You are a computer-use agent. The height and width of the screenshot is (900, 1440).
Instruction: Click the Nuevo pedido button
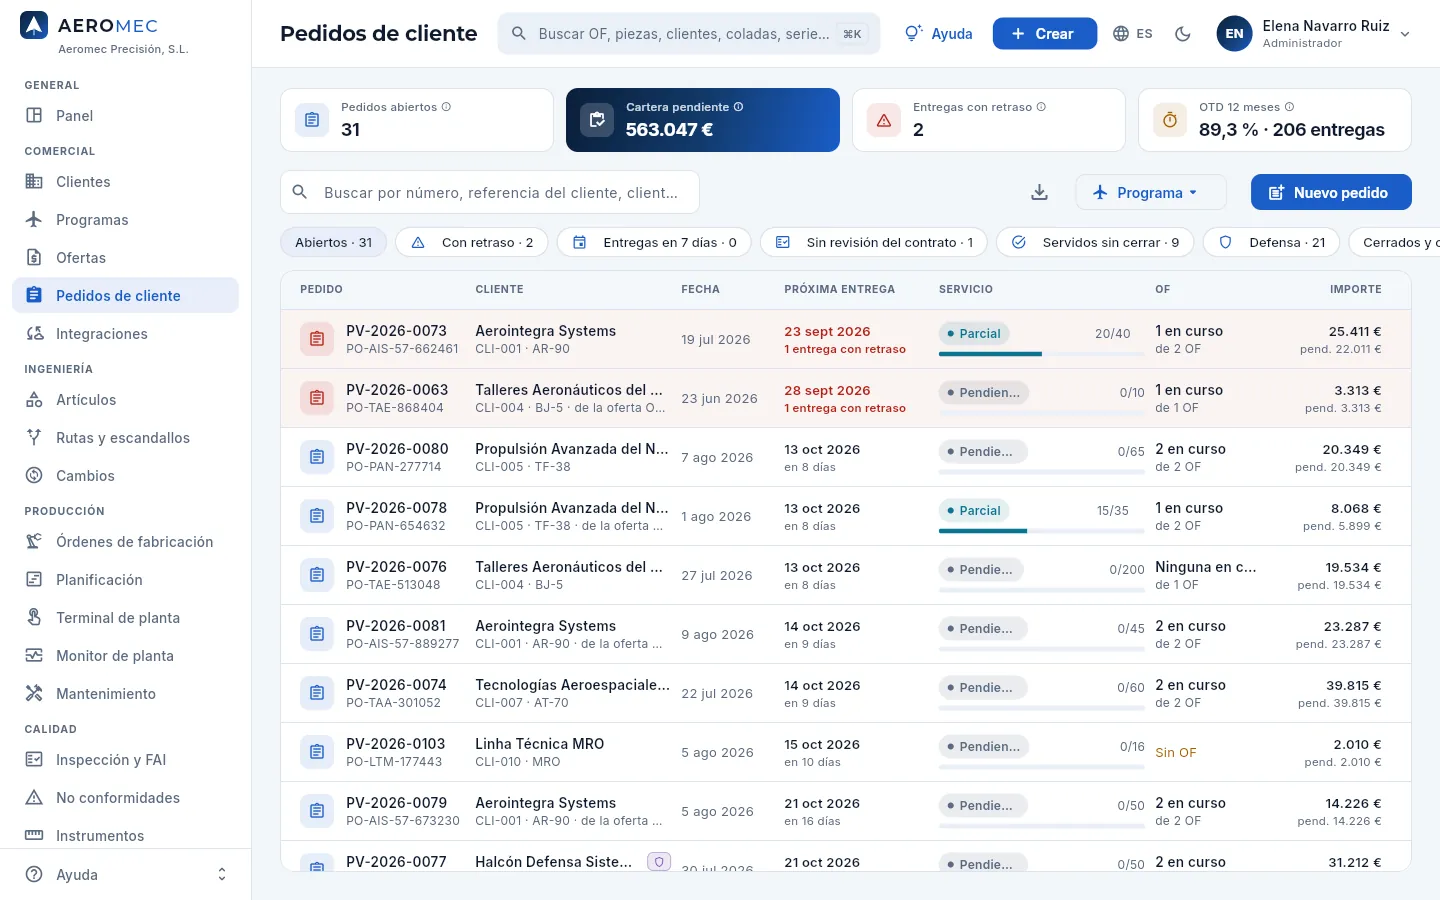(1331, 192)
